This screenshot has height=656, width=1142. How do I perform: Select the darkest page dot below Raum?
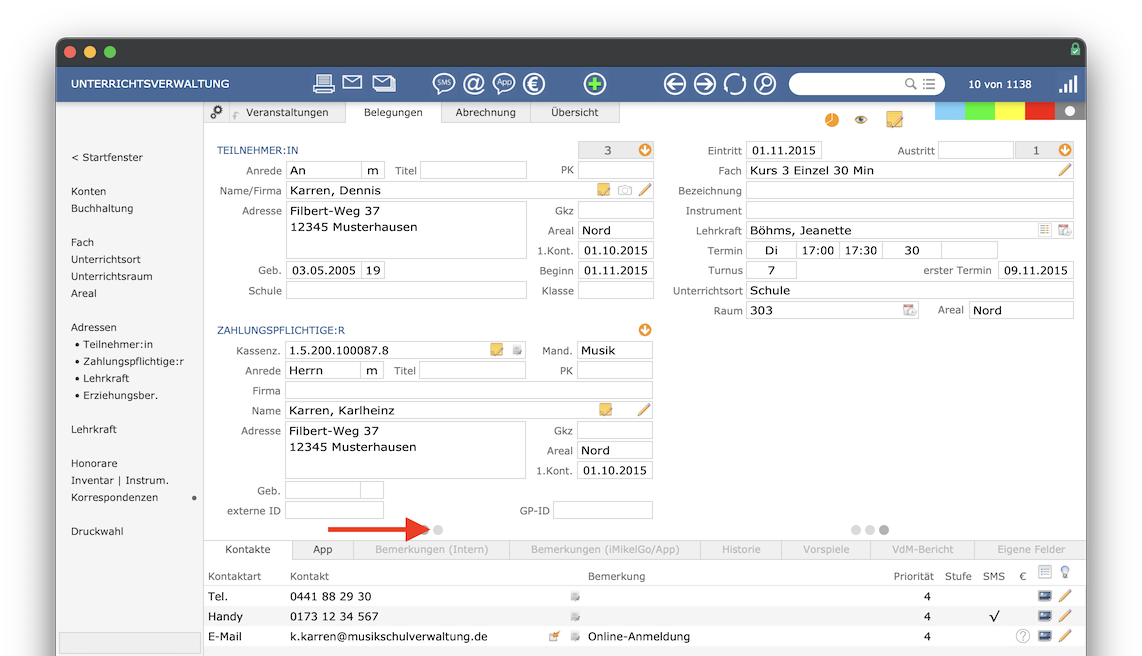pos(884,530)
